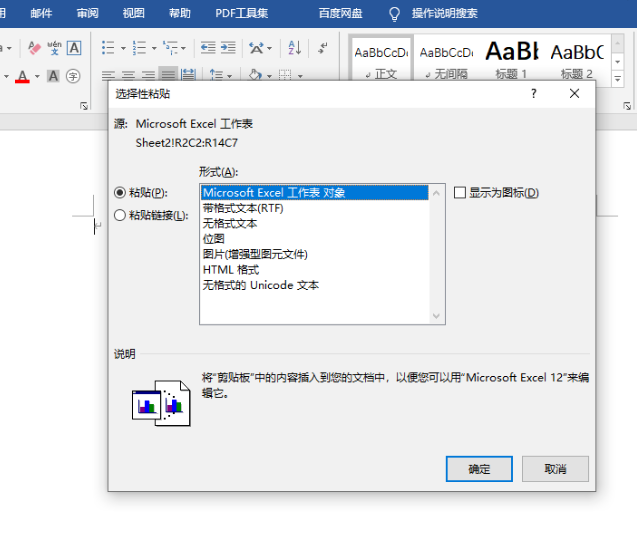Click the enclosed character icon

tap(73, 76)
